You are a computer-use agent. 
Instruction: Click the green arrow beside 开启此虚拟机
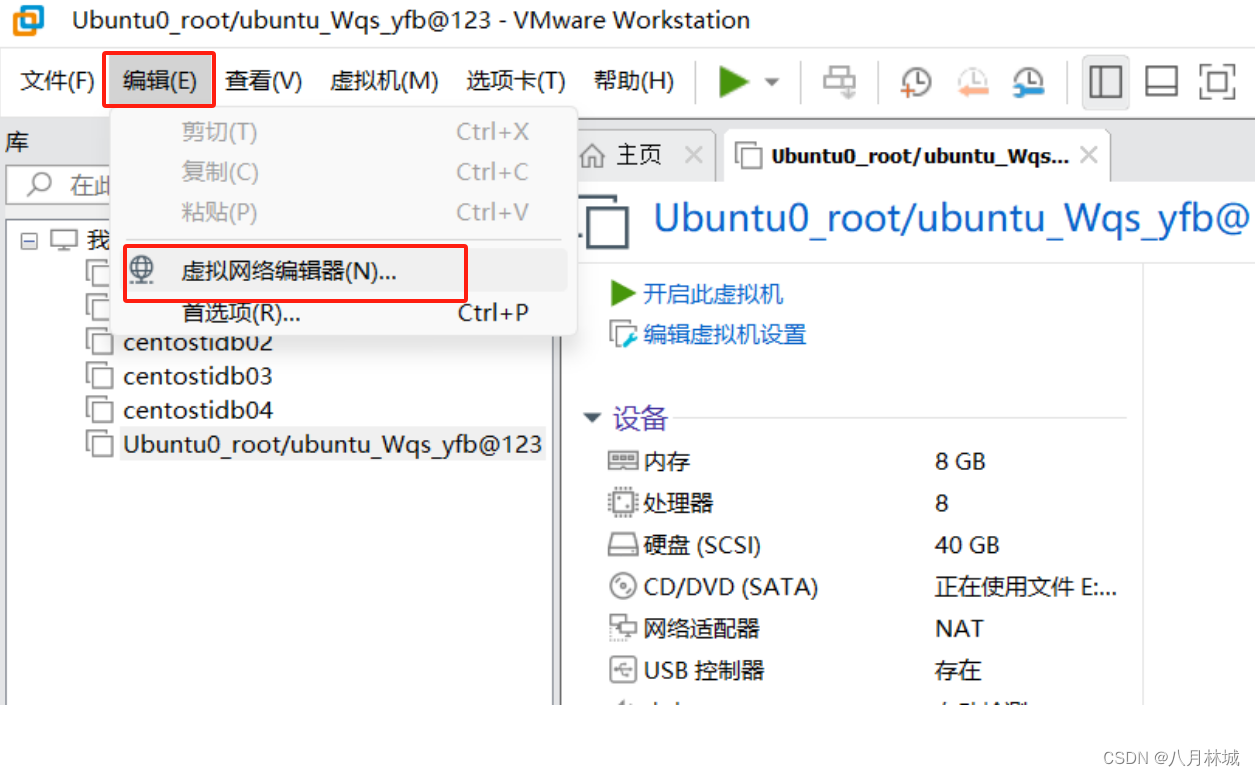point(623,293)
